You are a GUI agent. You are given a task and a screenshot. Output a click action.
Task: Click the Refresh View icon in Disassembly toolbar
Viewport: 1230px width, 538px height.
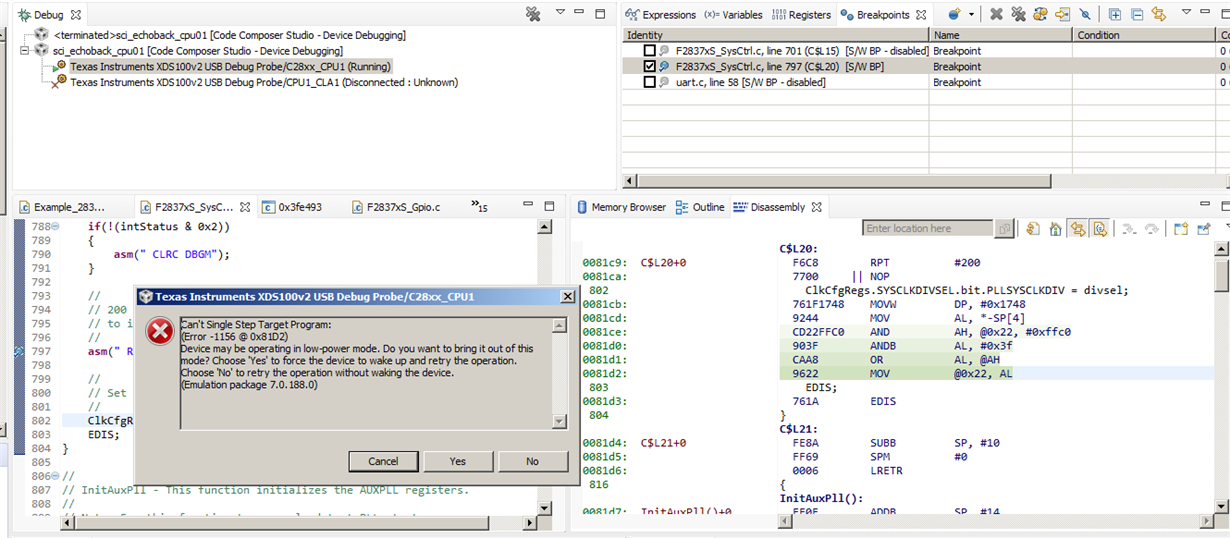[x=1033, y=228]
